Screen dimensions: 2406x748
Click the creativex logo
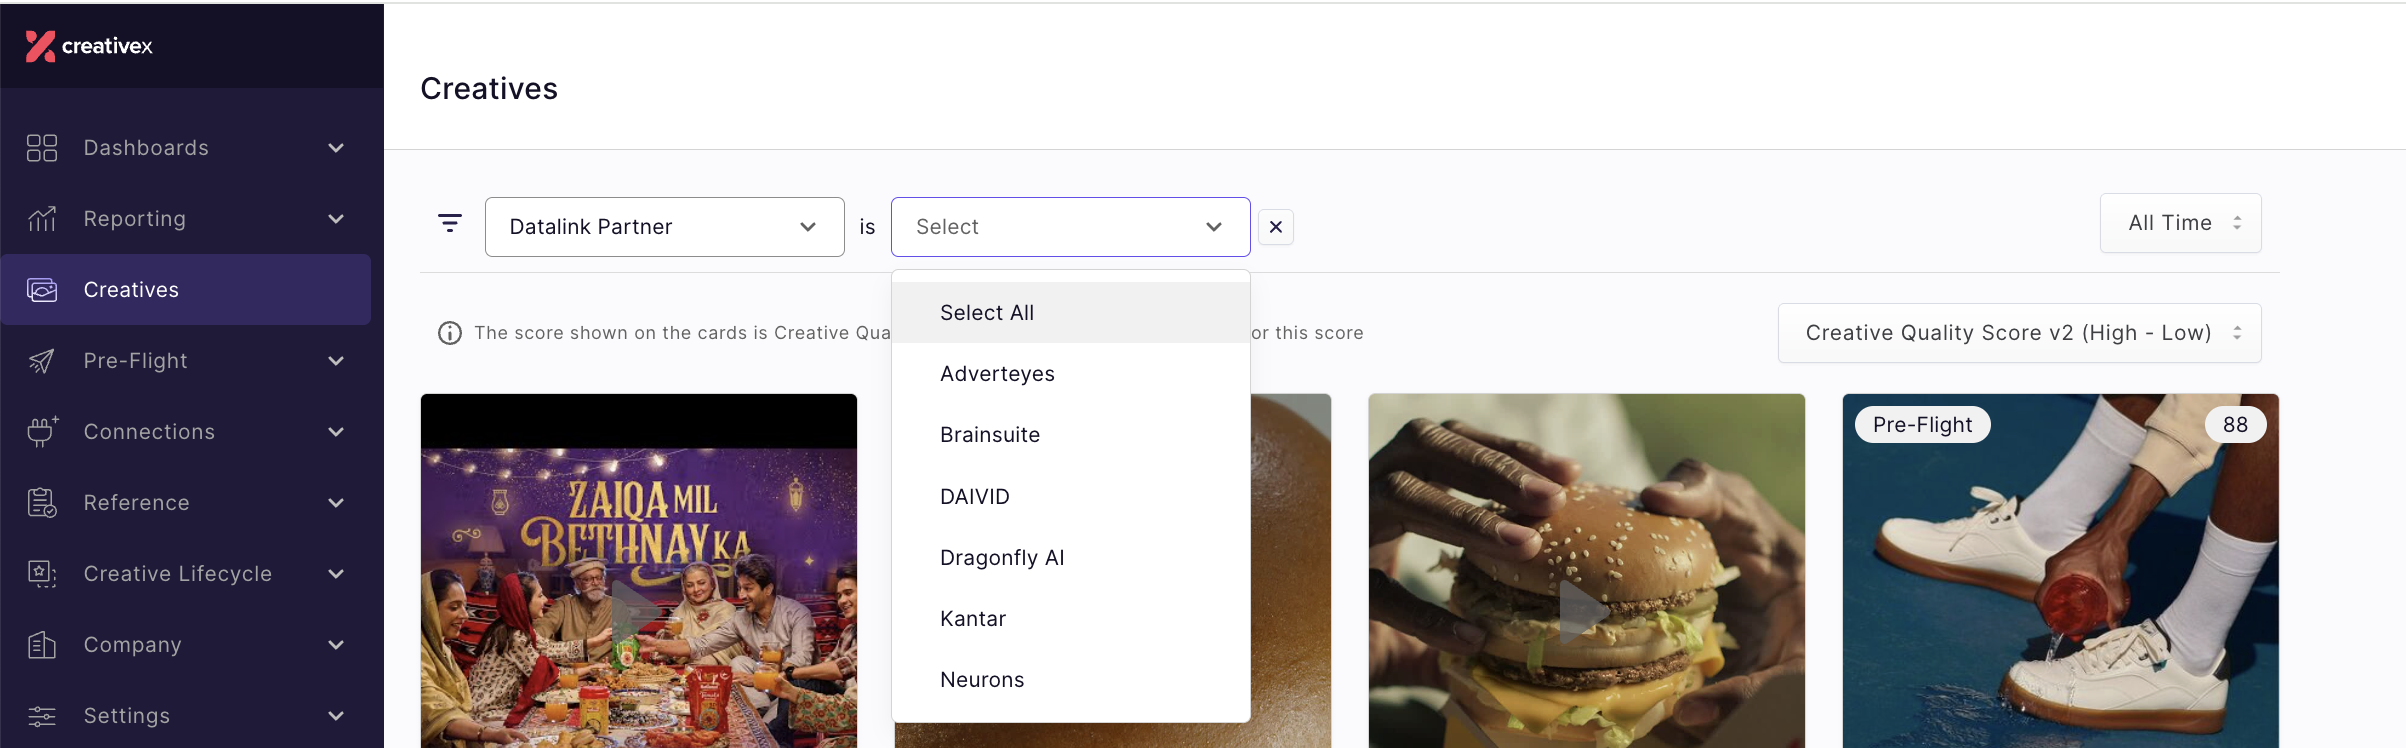[89, 46]
